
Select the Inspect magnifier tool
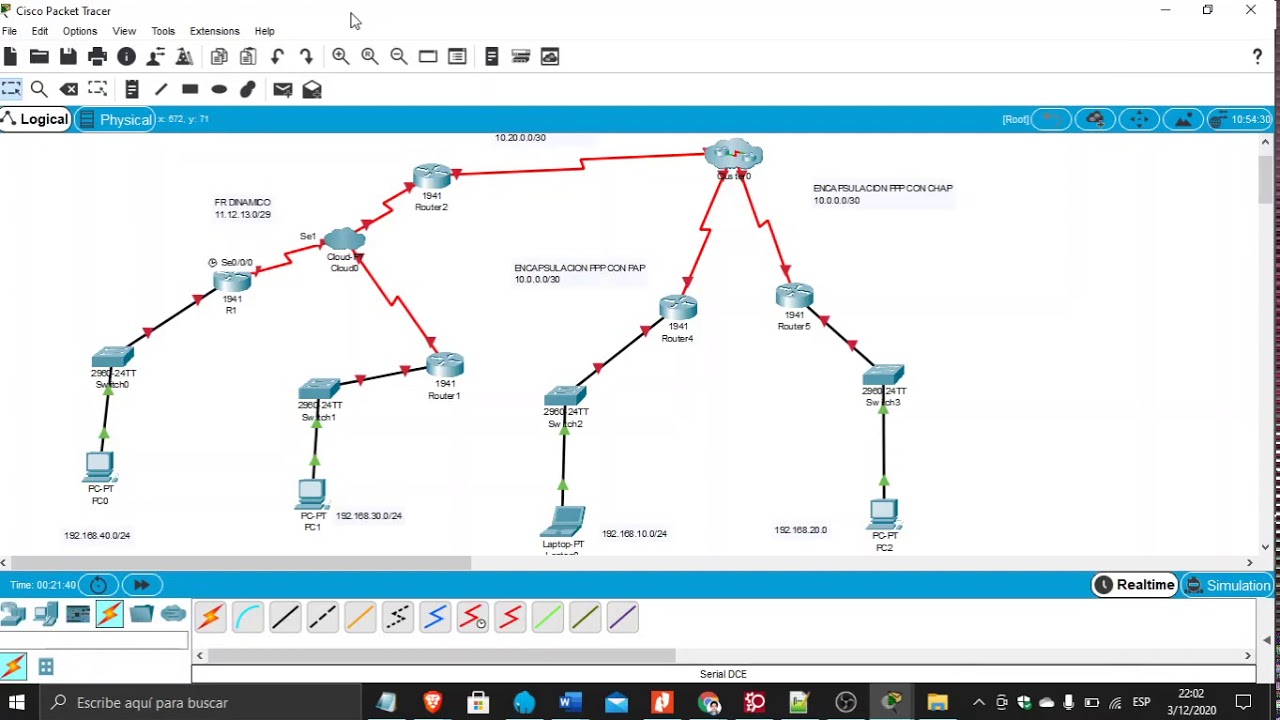point(39,89)
